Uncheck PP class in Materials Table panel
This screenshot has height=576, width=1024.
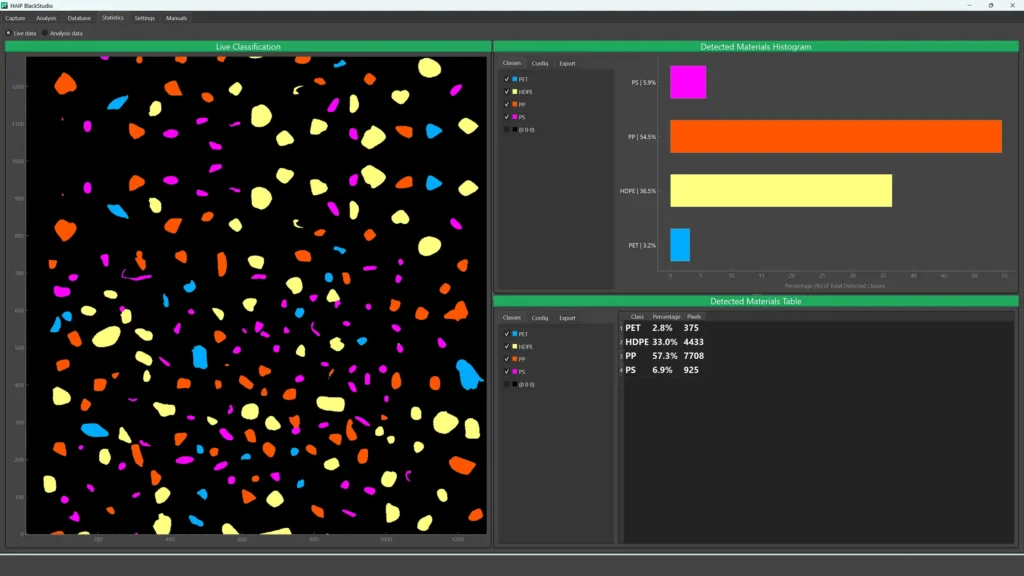507,359
